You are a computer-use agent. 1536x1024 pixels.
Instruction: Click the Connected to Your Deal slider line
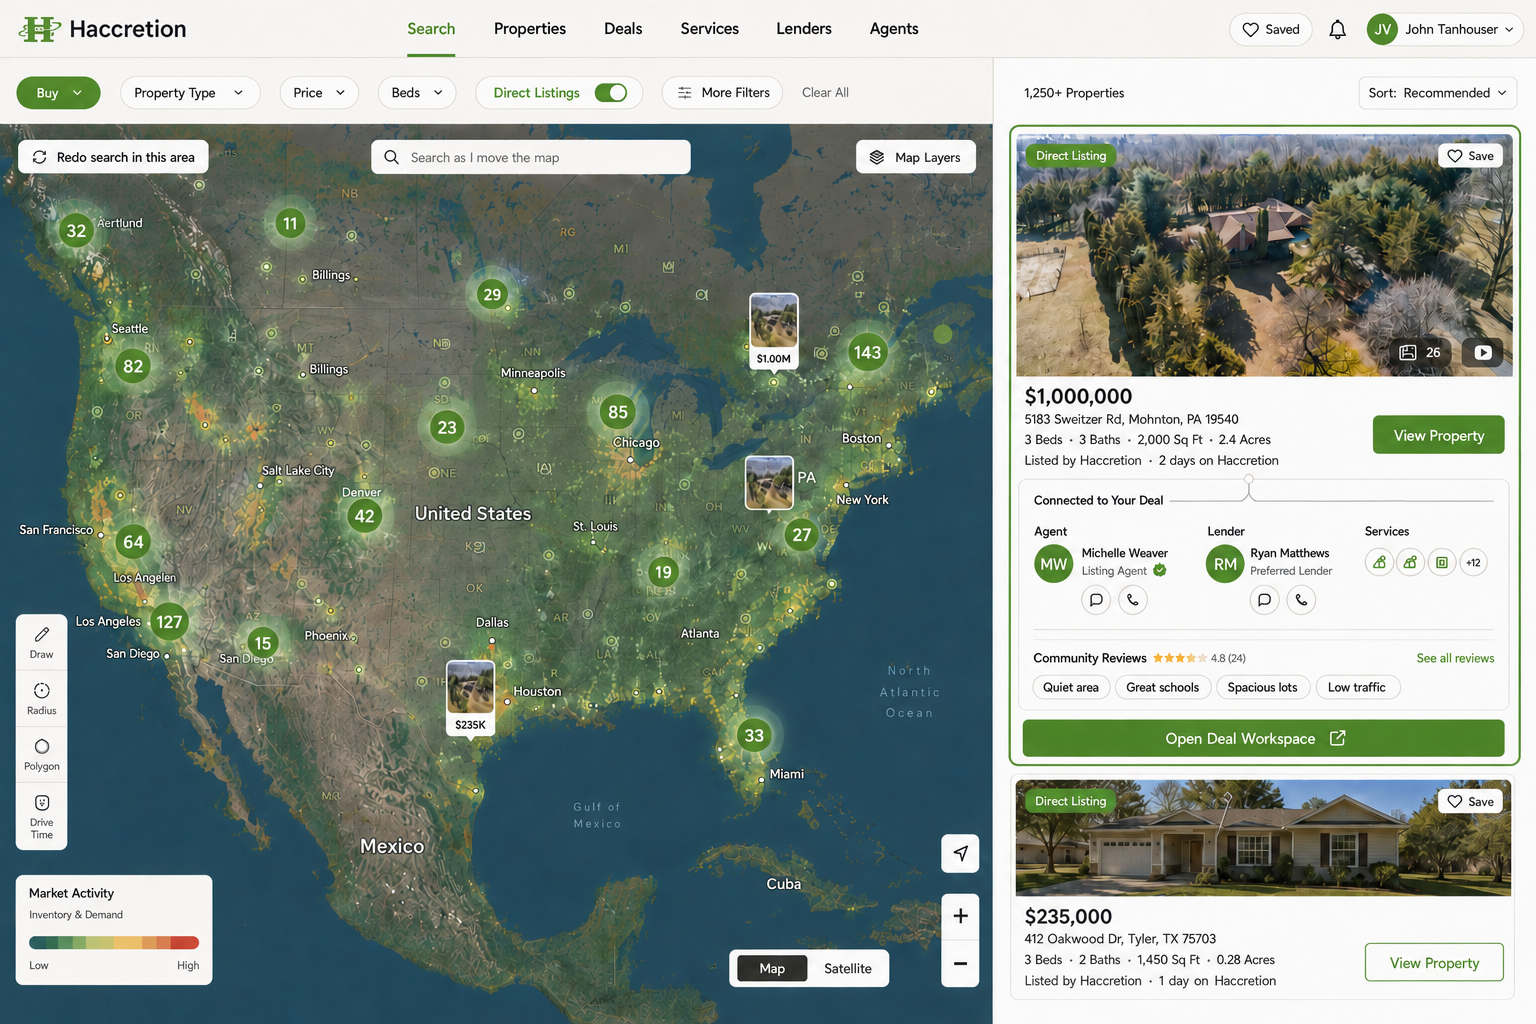point(1332,499)
